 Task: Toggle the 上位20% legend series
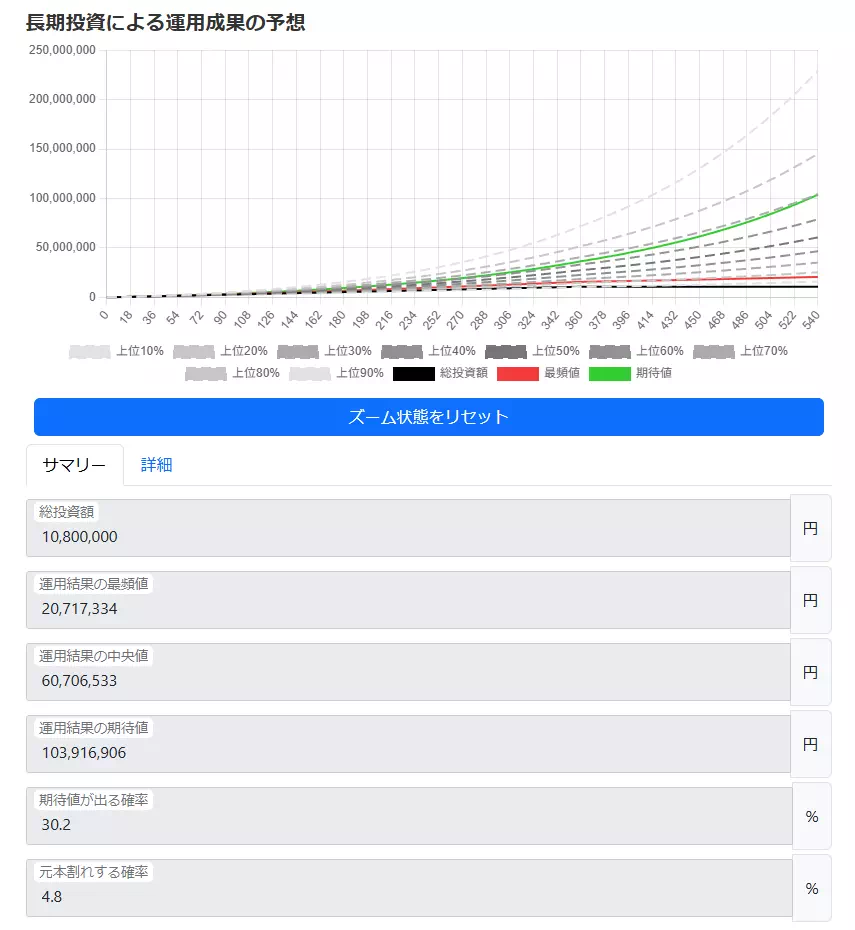[221, 351]
